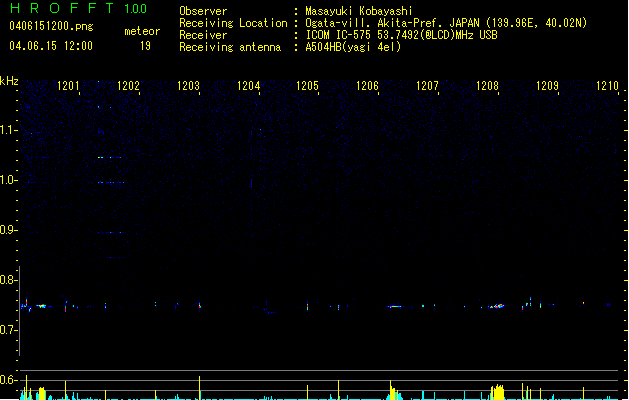Viewport: 629px width, 400px height.
Task: Click the Receiving Location label
Action: tap(233, 23)
